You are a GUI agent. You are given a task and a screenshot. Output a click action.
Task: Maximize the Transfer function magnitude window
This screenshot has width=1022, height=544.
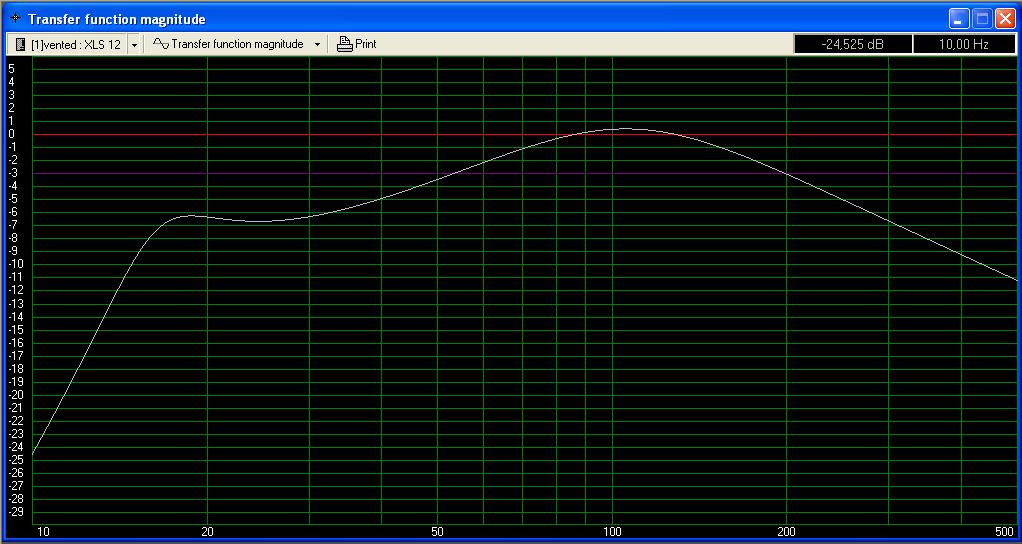tap(982, 19)
